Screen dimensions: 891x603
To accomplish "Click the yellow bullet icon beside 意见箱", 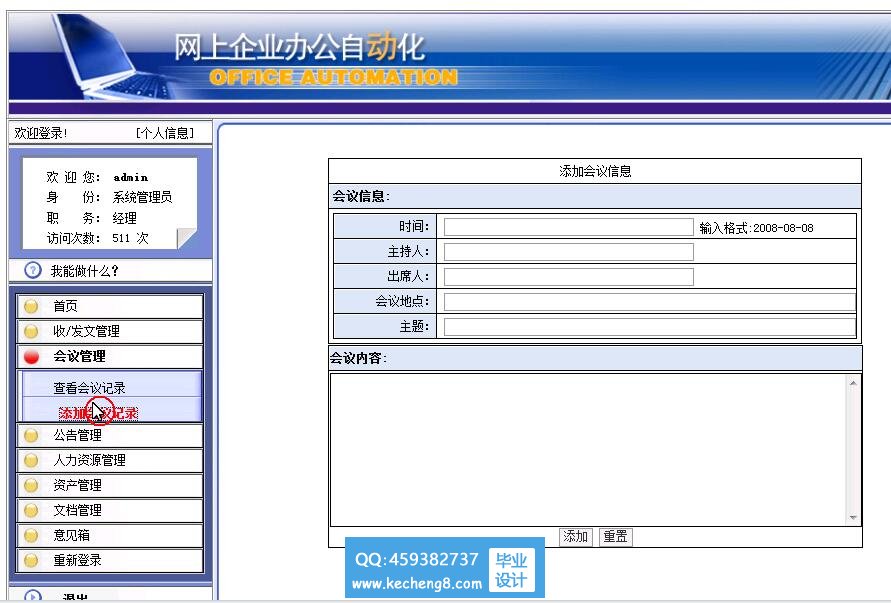I will coord(31,535).
